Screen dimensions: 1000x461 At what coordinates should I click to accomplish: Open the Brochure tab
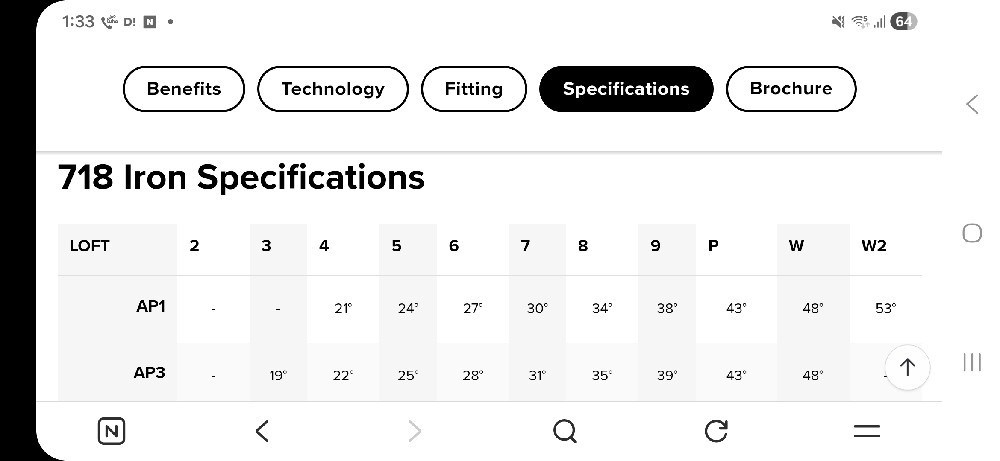791,89
